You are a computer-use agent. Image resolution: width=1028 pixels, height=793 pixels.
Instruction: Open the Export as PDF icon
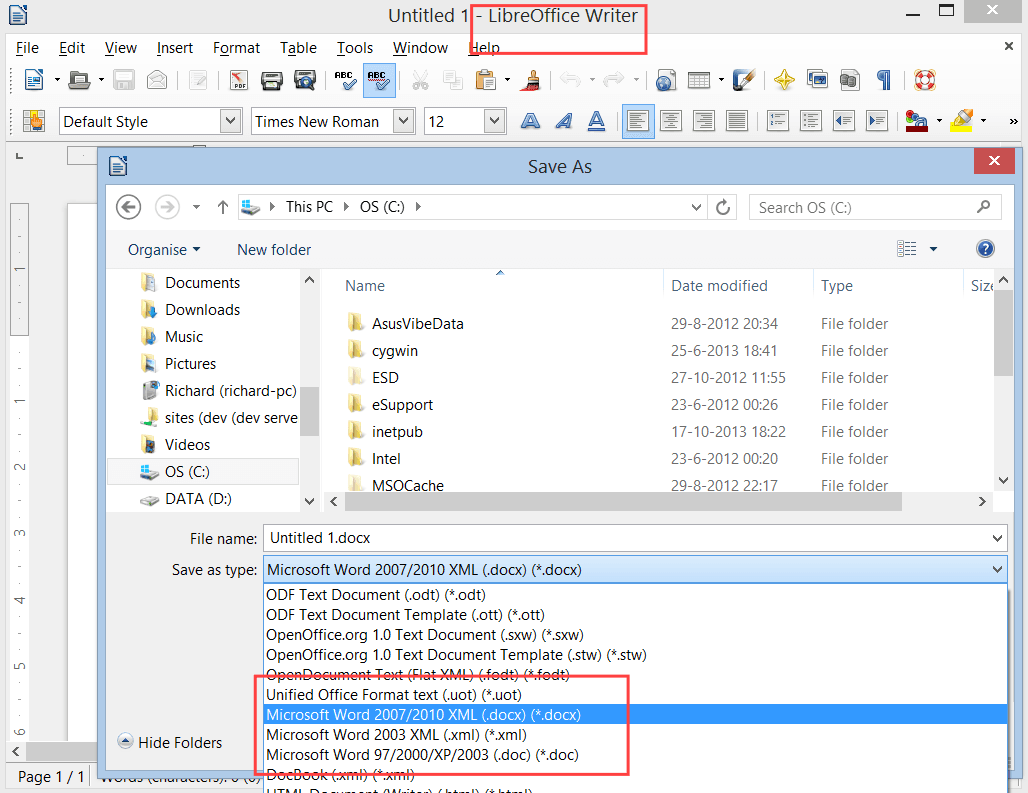(237, 79)
